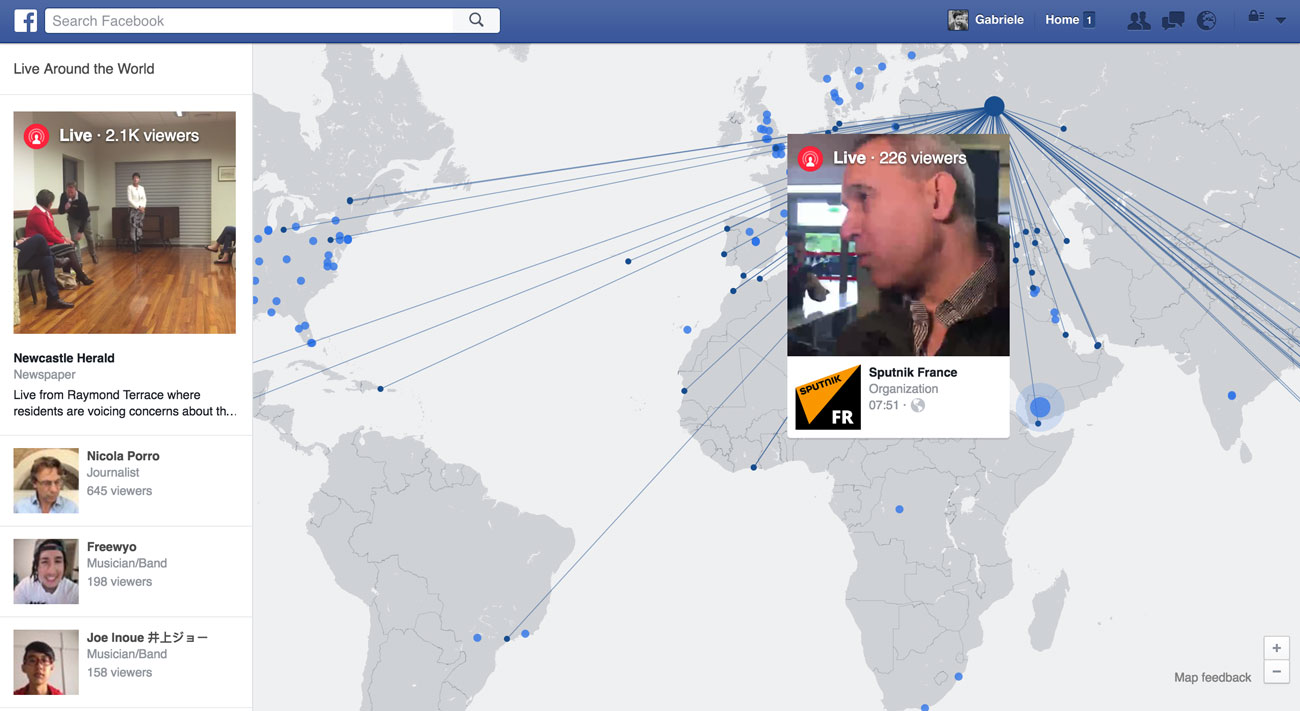Viewport: 1300px width, 711px height.
Task: Click the large highlighted map dot in East Africa
Action: tap(1040, 407)
